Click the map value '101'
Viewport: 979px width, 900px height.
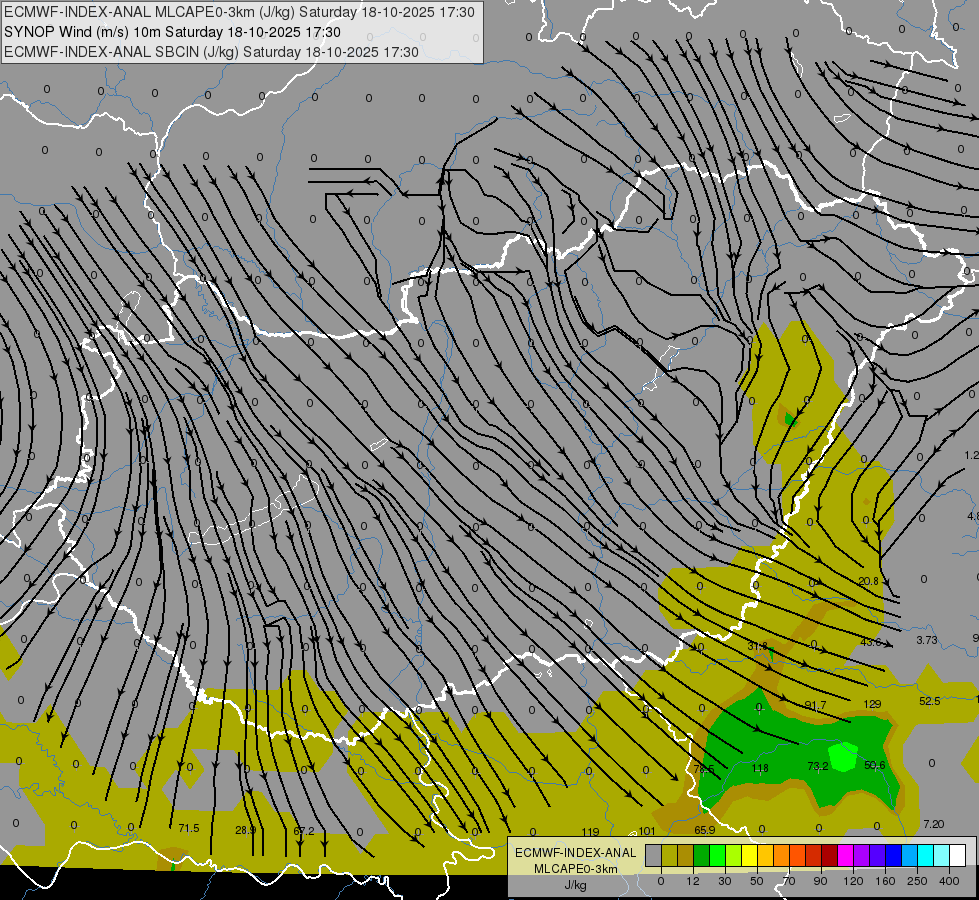point(647,831)
